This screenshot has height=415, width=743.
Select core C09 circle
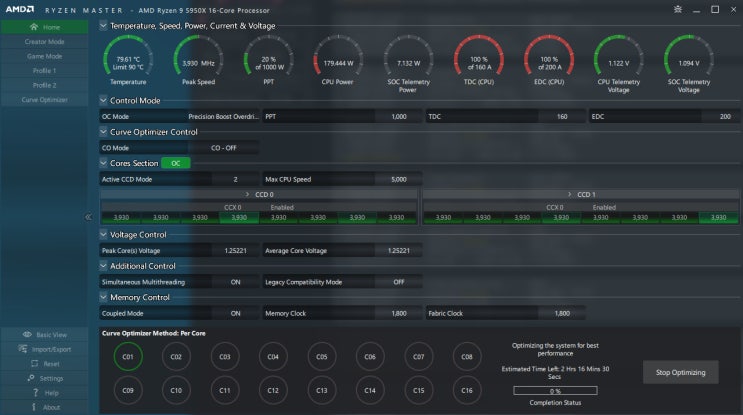(x=128, y=390)
